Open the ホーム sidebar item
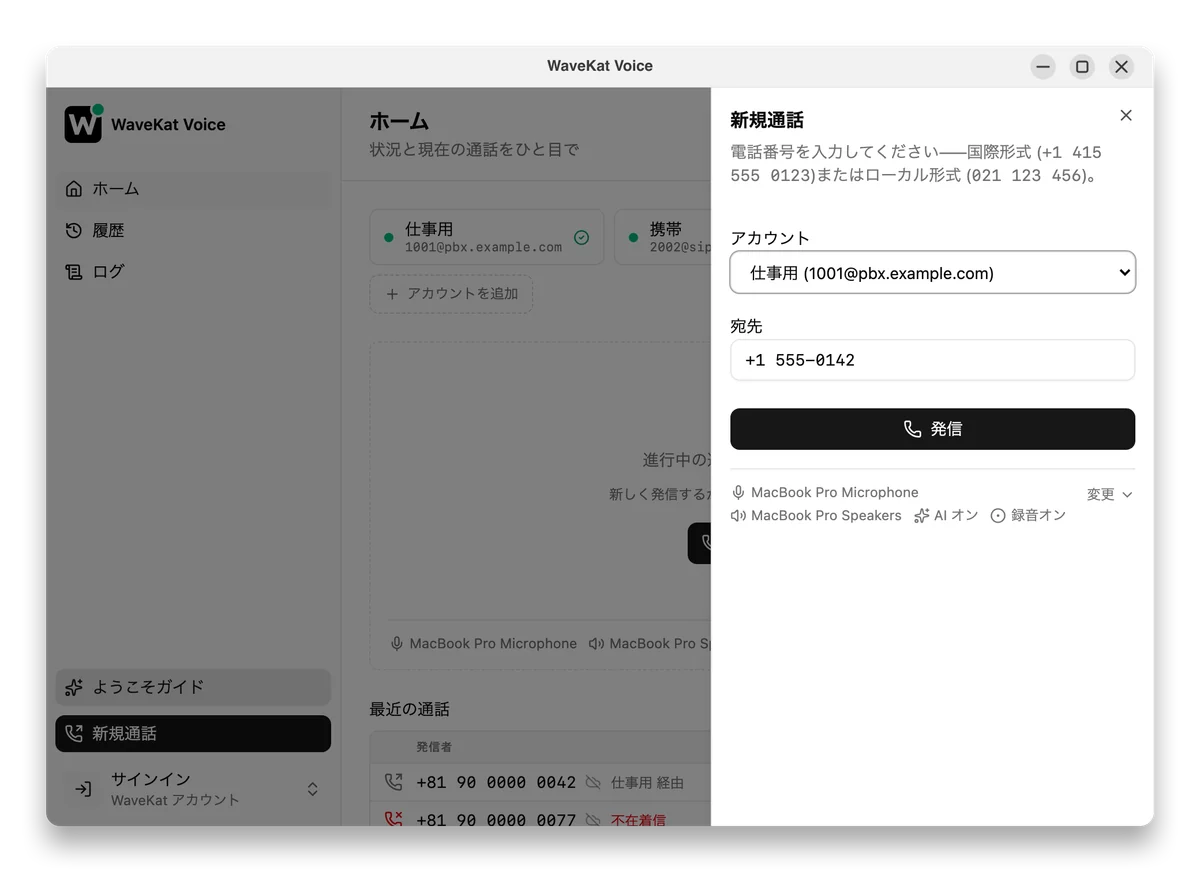 point(193,189)
